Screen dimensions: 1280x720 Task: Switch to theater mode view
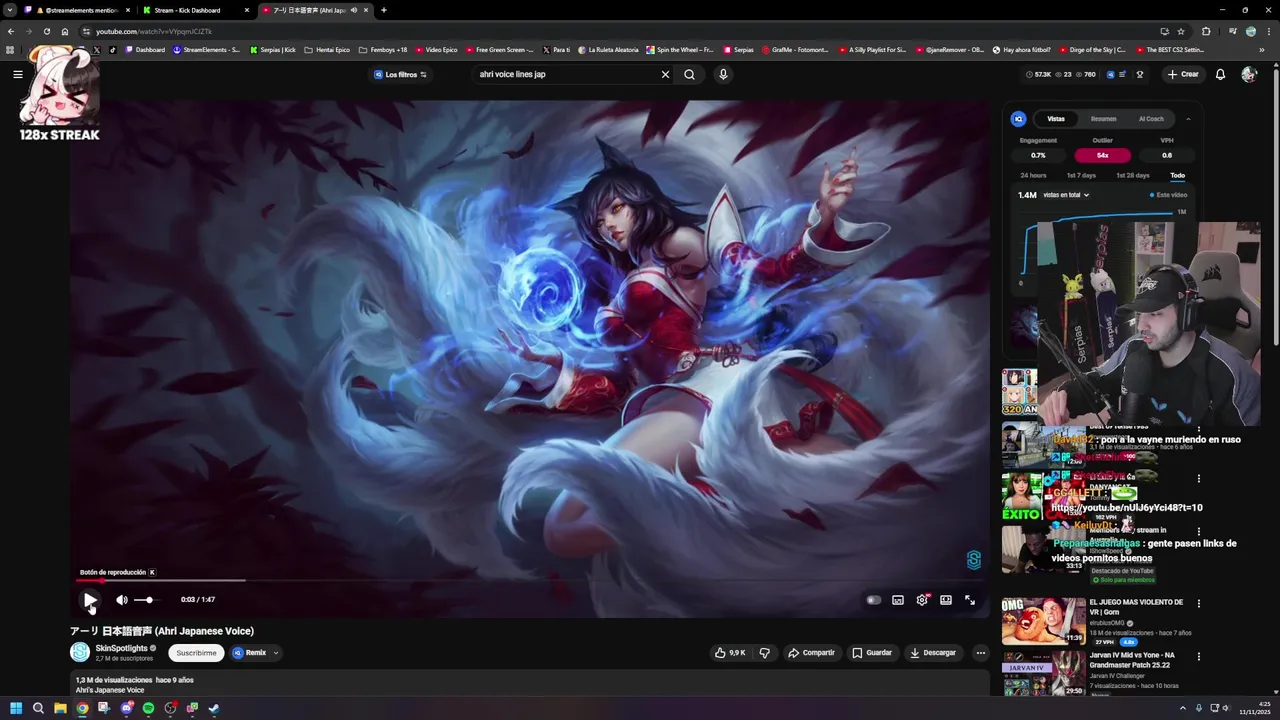click(x=946, y=600)
